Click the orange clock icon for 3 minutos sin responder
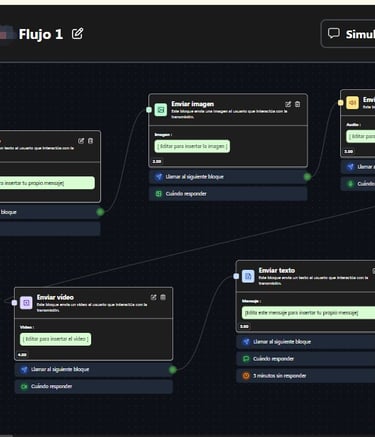 click(x=246, y=376)
